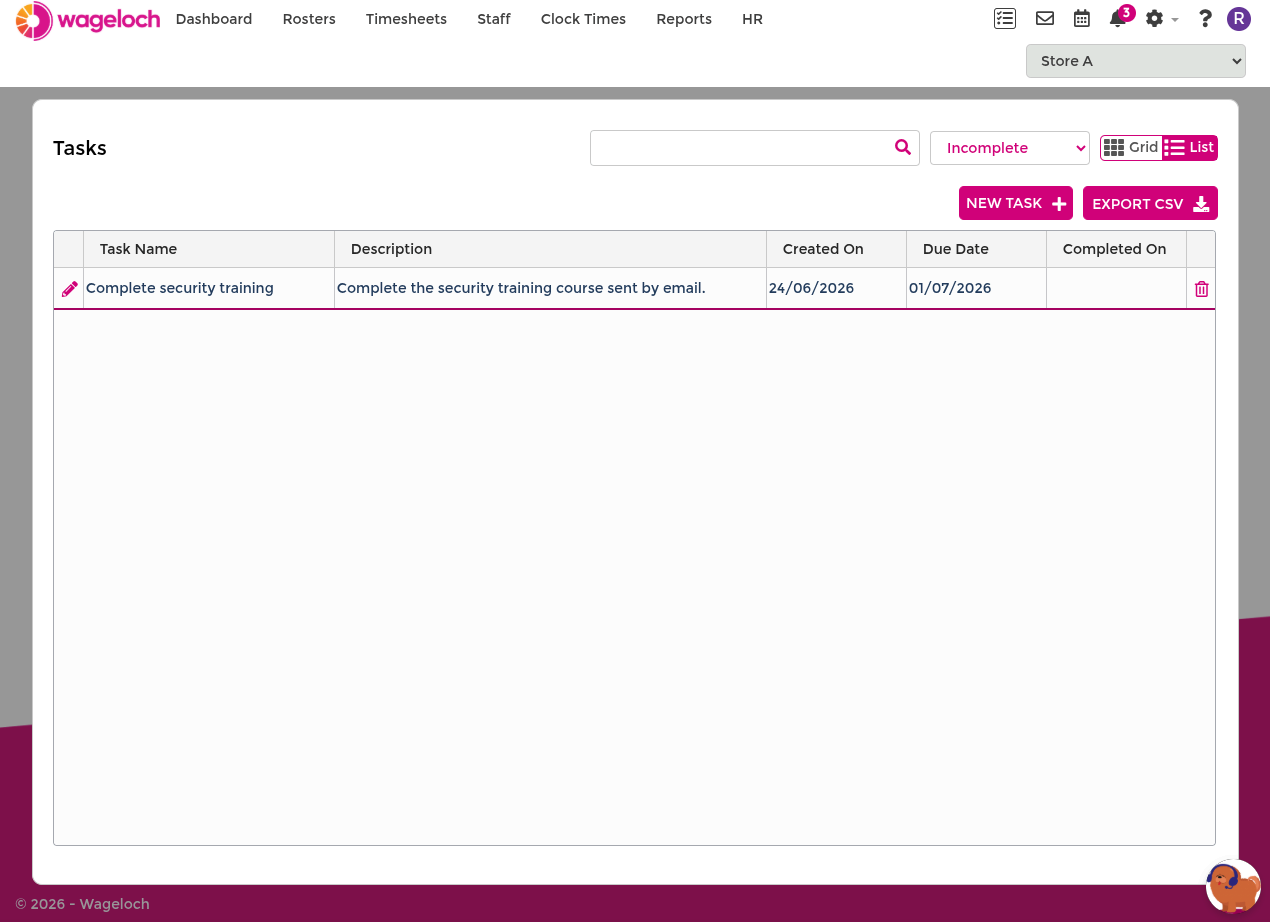This screenshot has height=922, width=1270.
Task: Open the messages envelope icon
Action: pos(1045,18)
